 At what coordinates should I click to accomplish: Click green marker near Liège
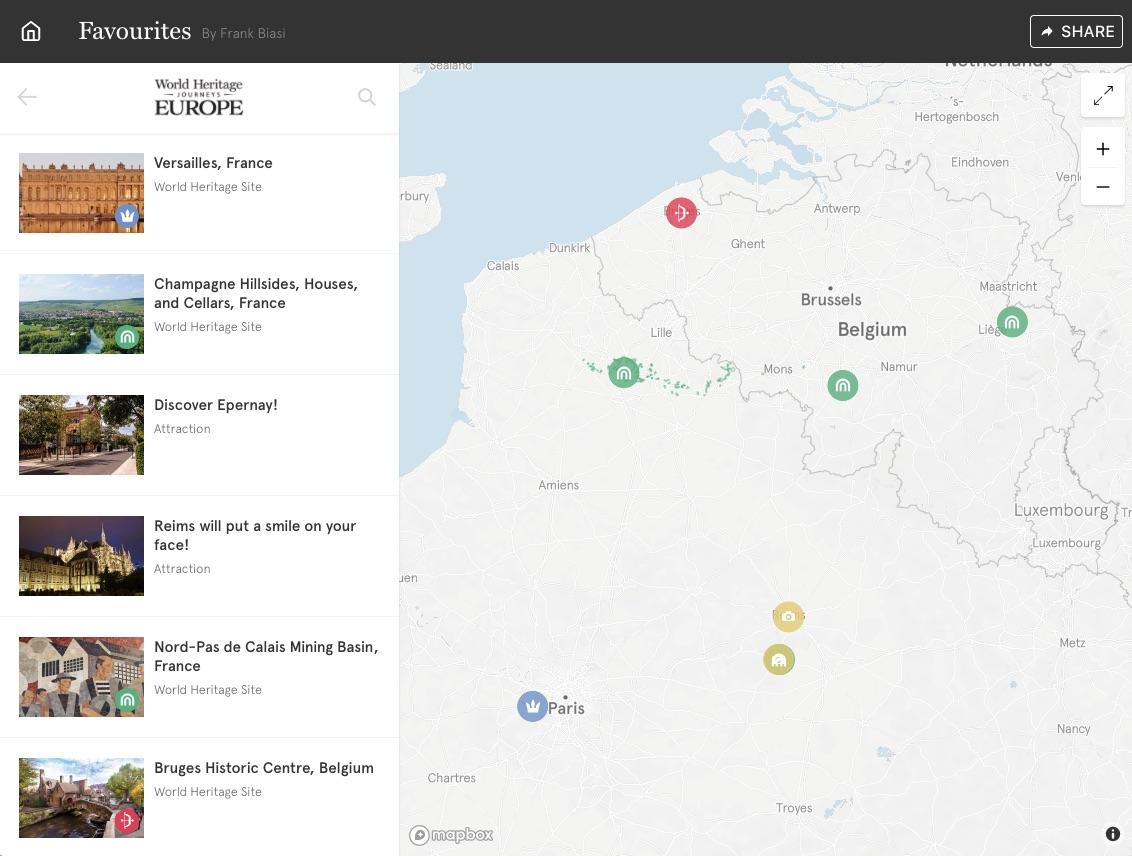[1012, 321]
